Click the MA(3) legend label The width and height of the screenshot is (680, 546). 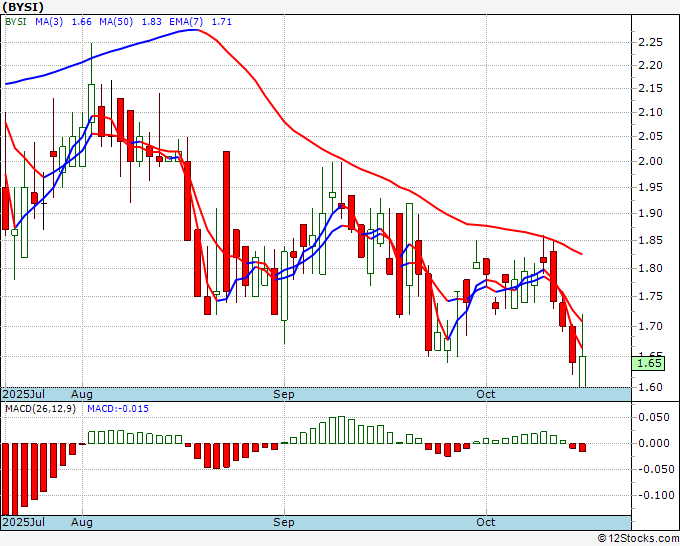pos(49,22)
